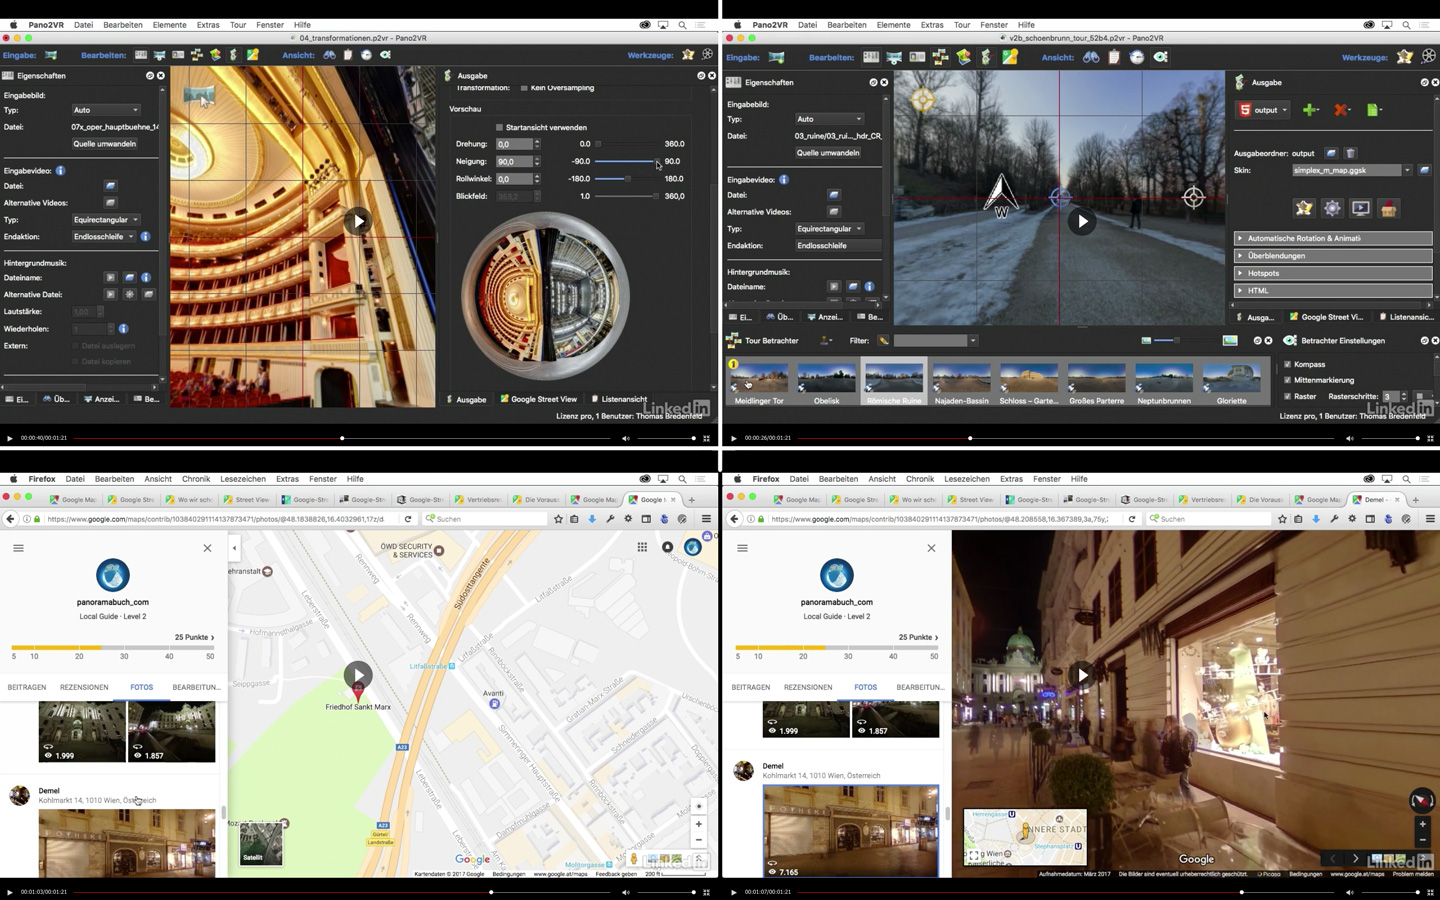Click the star wand icon under Skin field

tap(1304, 208)
